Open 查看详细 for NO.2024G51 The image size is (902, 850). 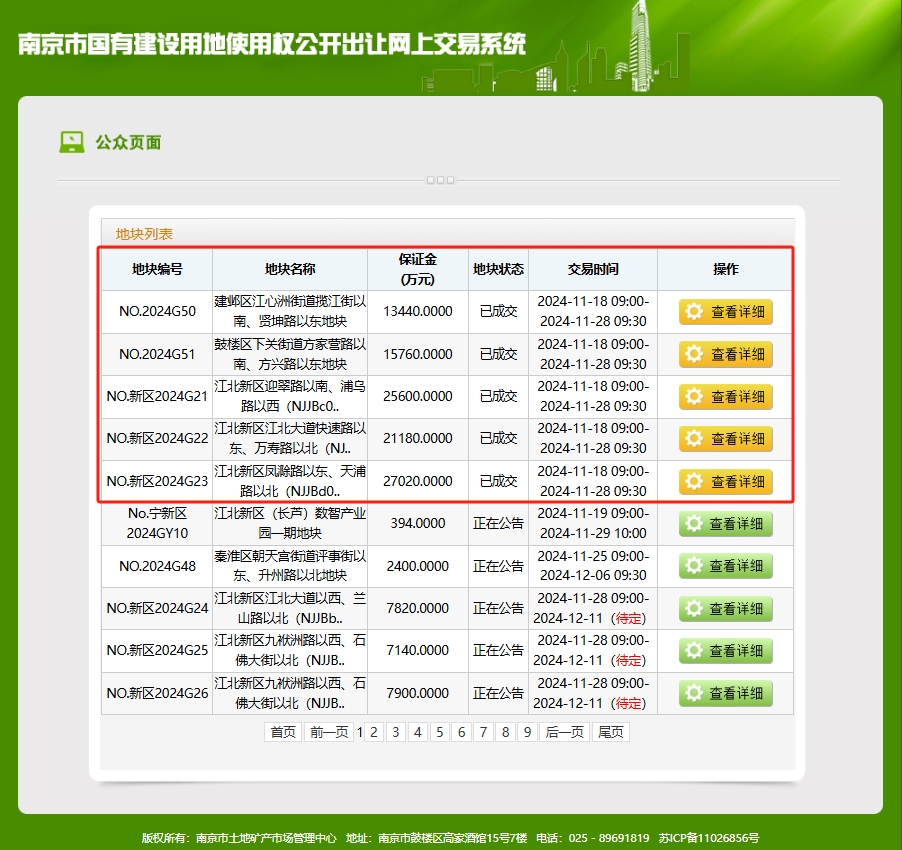pos(725,354)
